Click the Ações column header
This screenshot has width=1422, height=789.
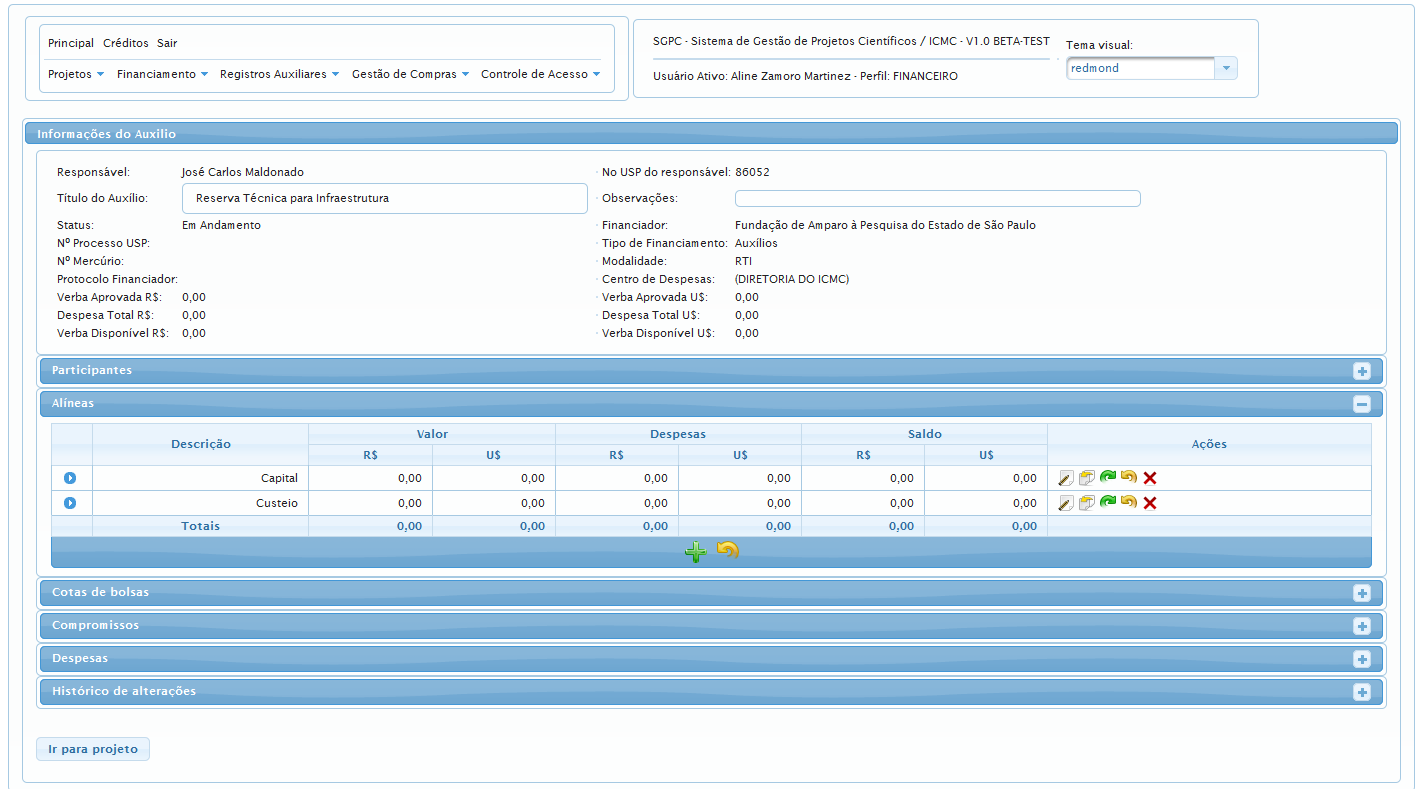(x=1209, y=444)
